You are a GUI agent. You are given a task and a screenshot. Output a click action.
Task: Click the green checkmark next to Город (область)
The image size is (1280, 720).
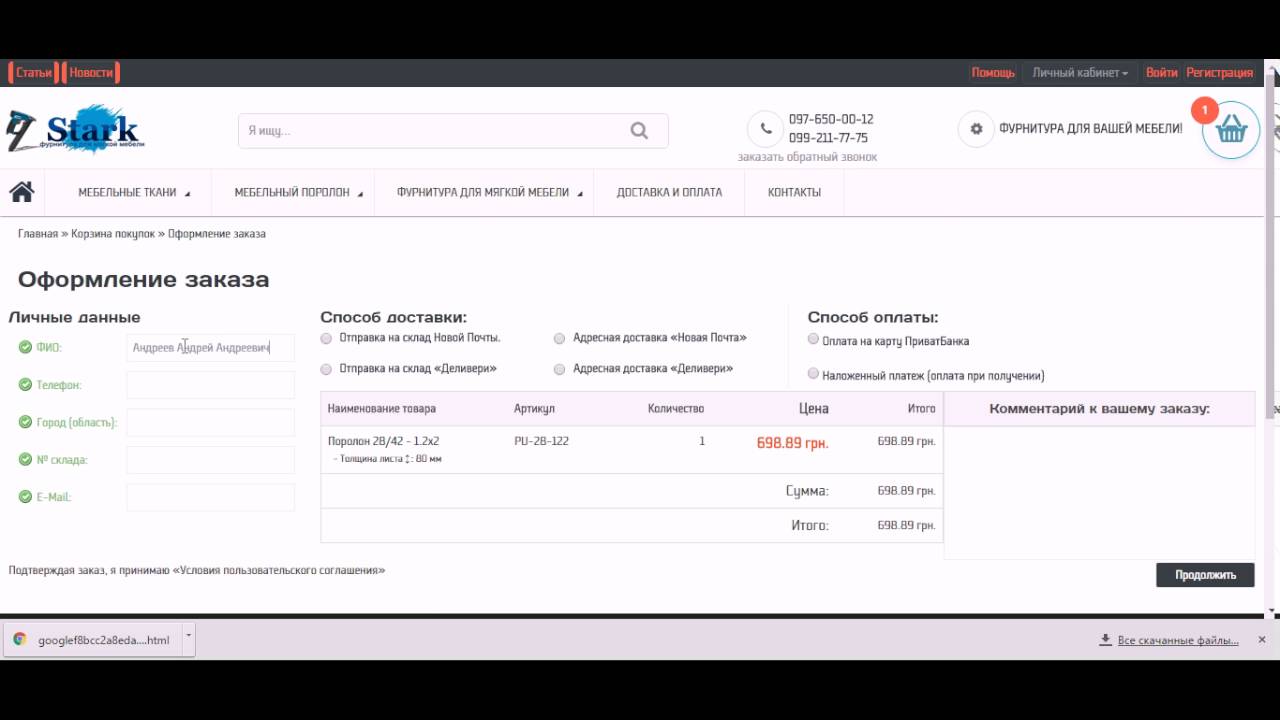point(25,422)
